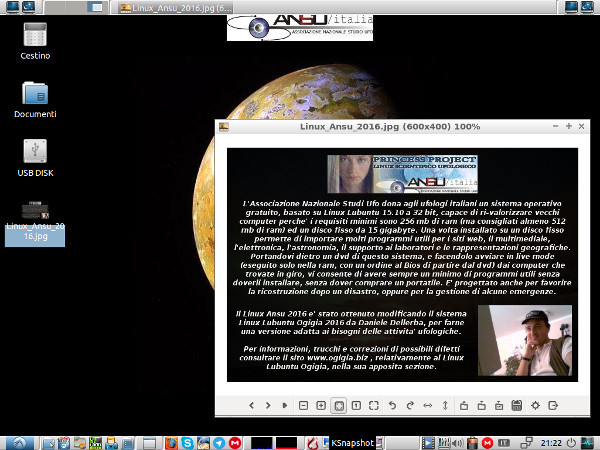600x450 pixels.
Task: Open the system monitor graph in tray
Action: (587, 443)
